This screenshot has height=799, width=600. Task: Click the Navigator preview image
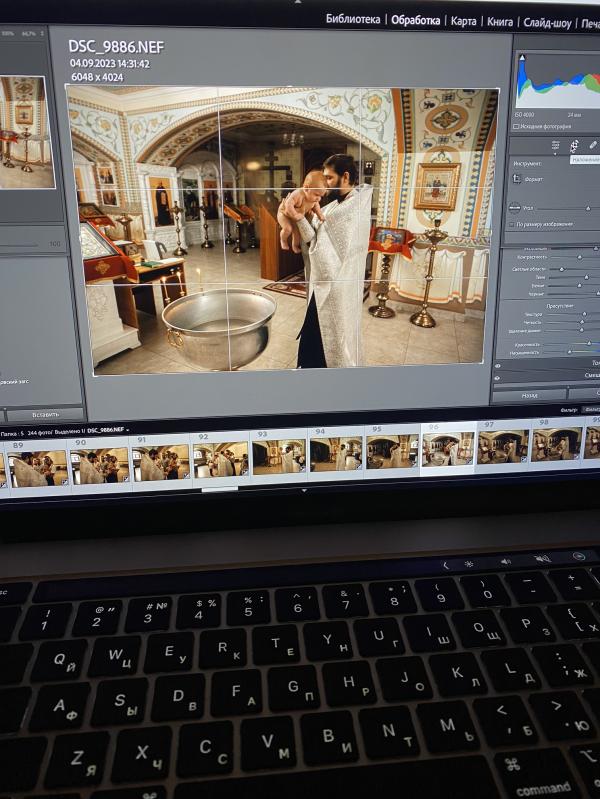pyautogui.click(x=27, y=131)
